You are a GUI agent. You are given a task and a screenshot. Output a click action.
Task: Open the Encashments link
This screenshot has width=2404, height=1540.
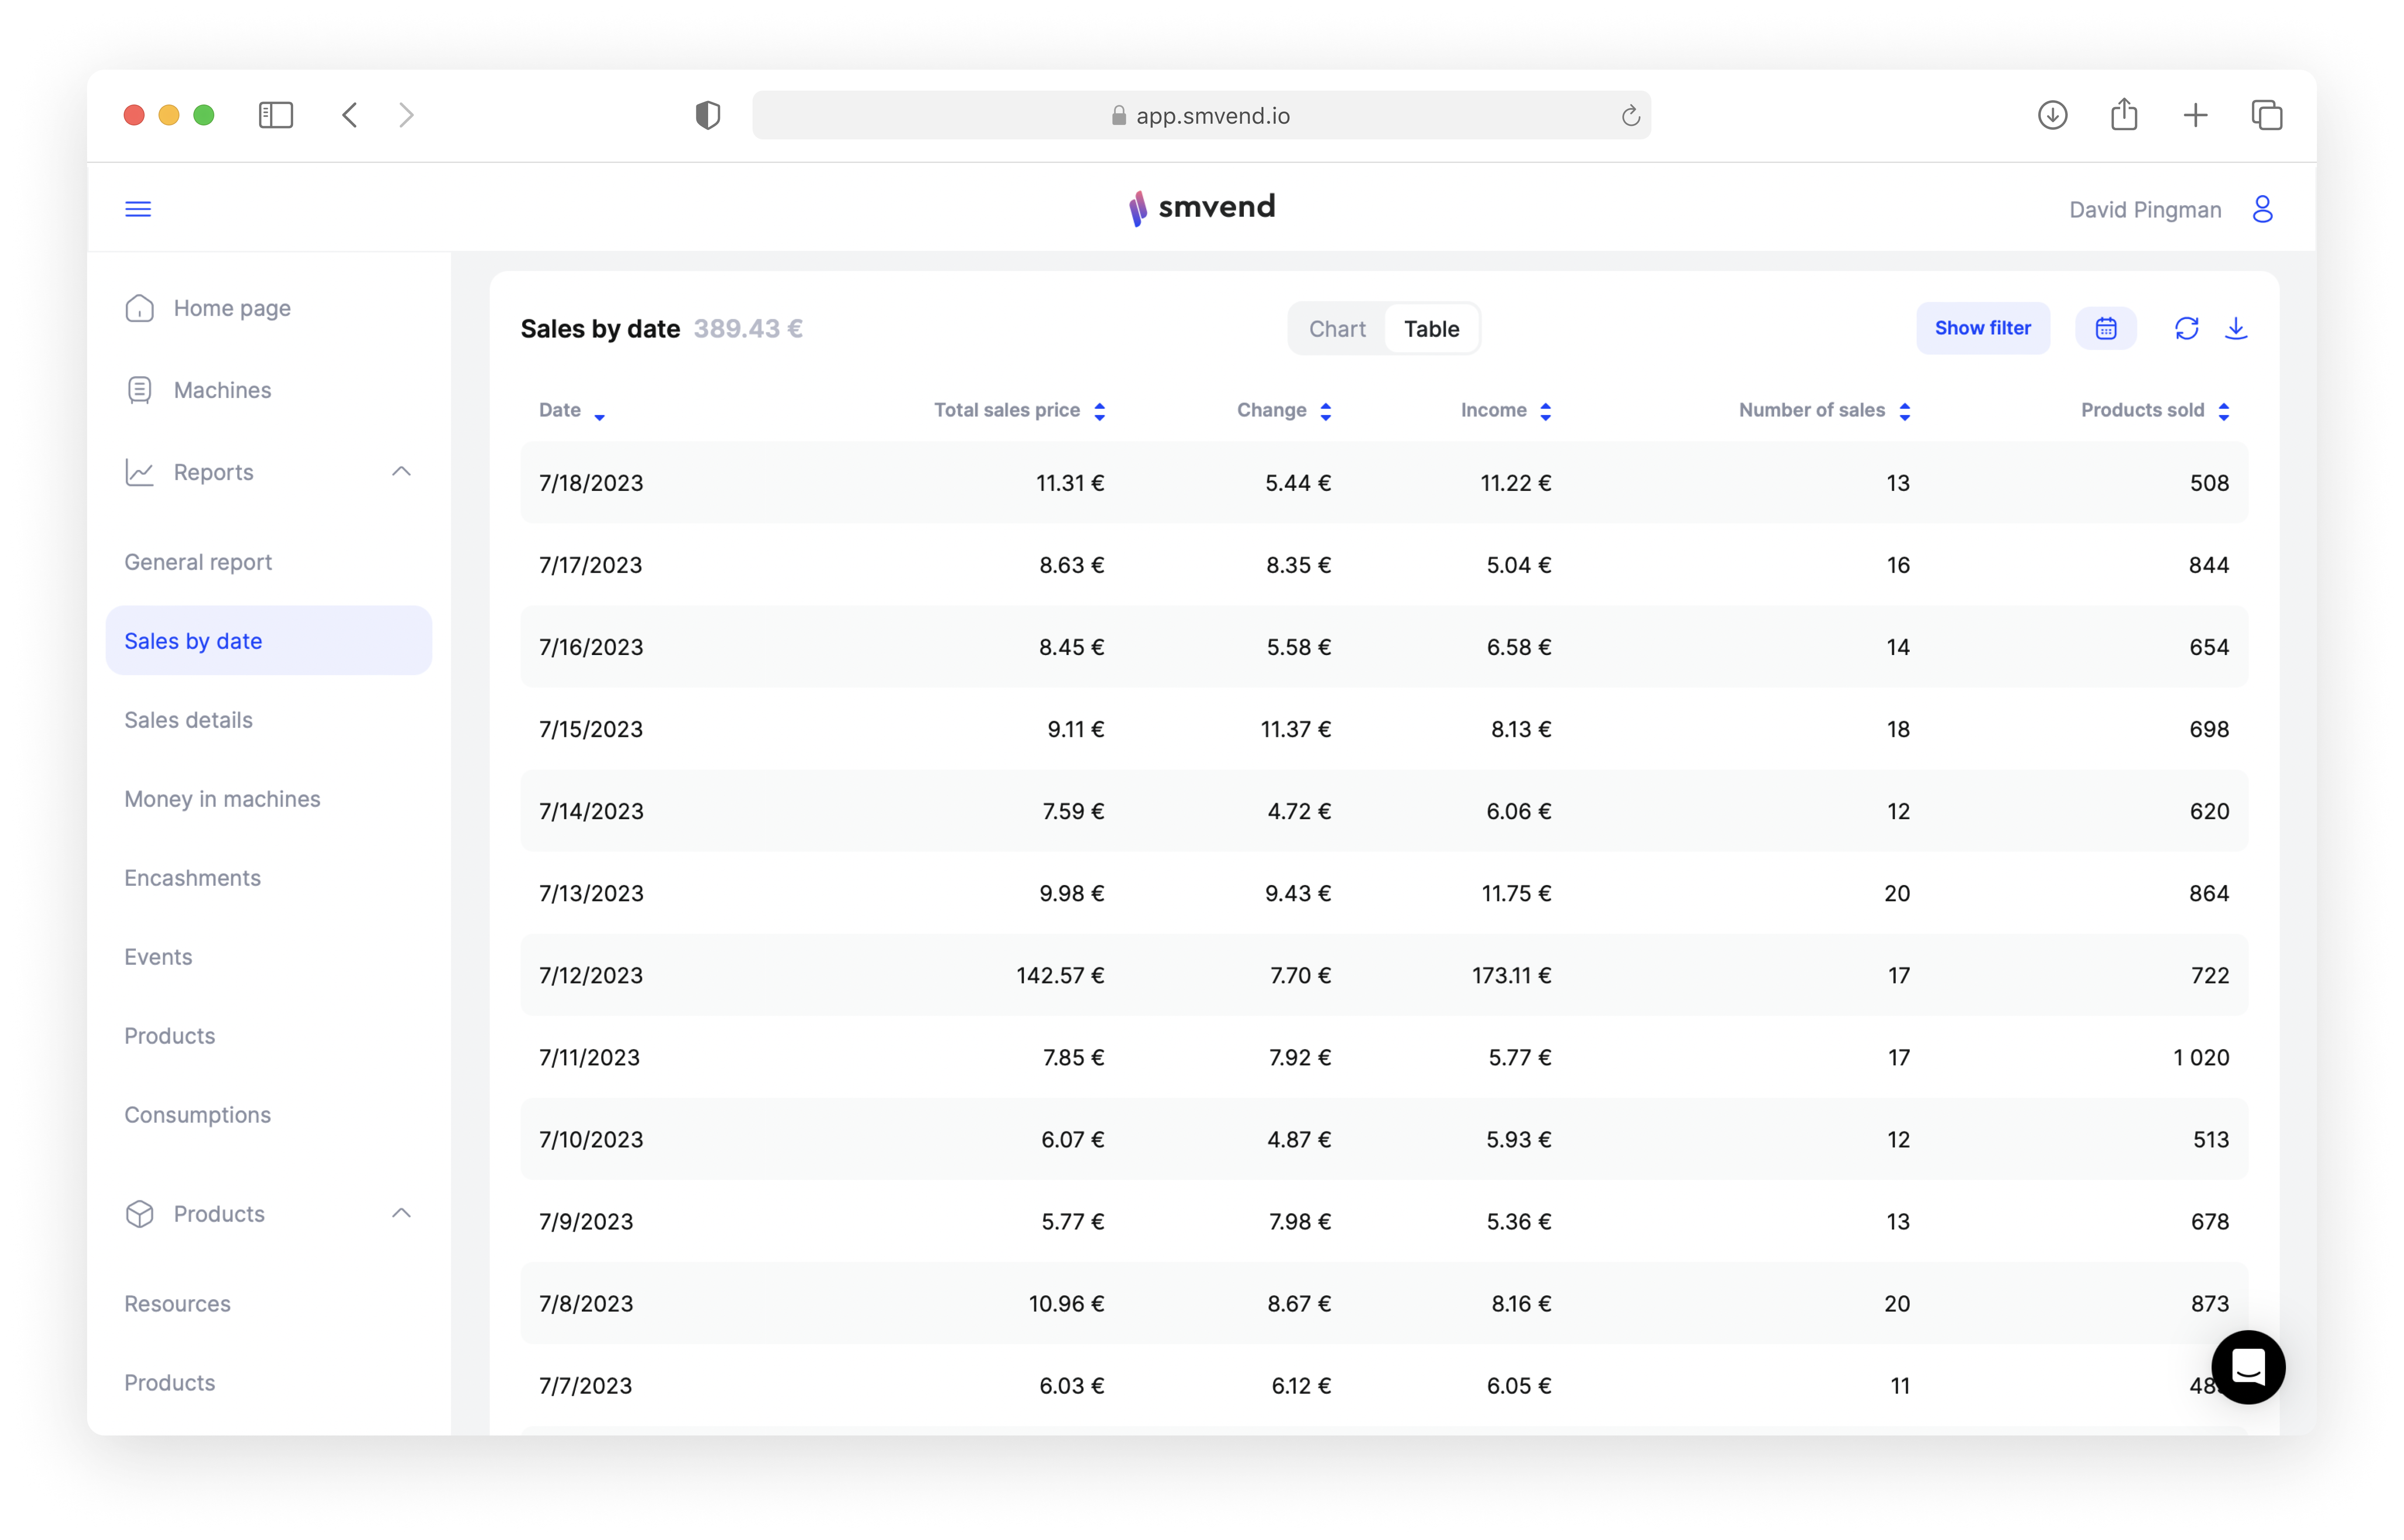(192, 878)
